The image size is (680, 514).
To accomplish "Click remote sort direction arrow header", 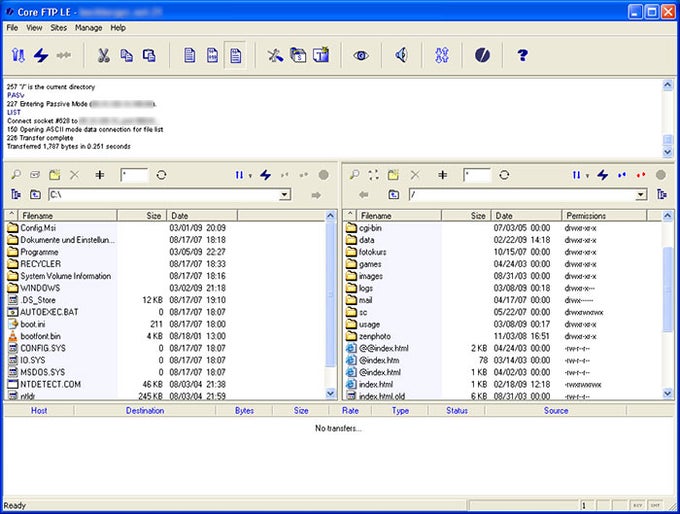I will click(x=350, y=216).
